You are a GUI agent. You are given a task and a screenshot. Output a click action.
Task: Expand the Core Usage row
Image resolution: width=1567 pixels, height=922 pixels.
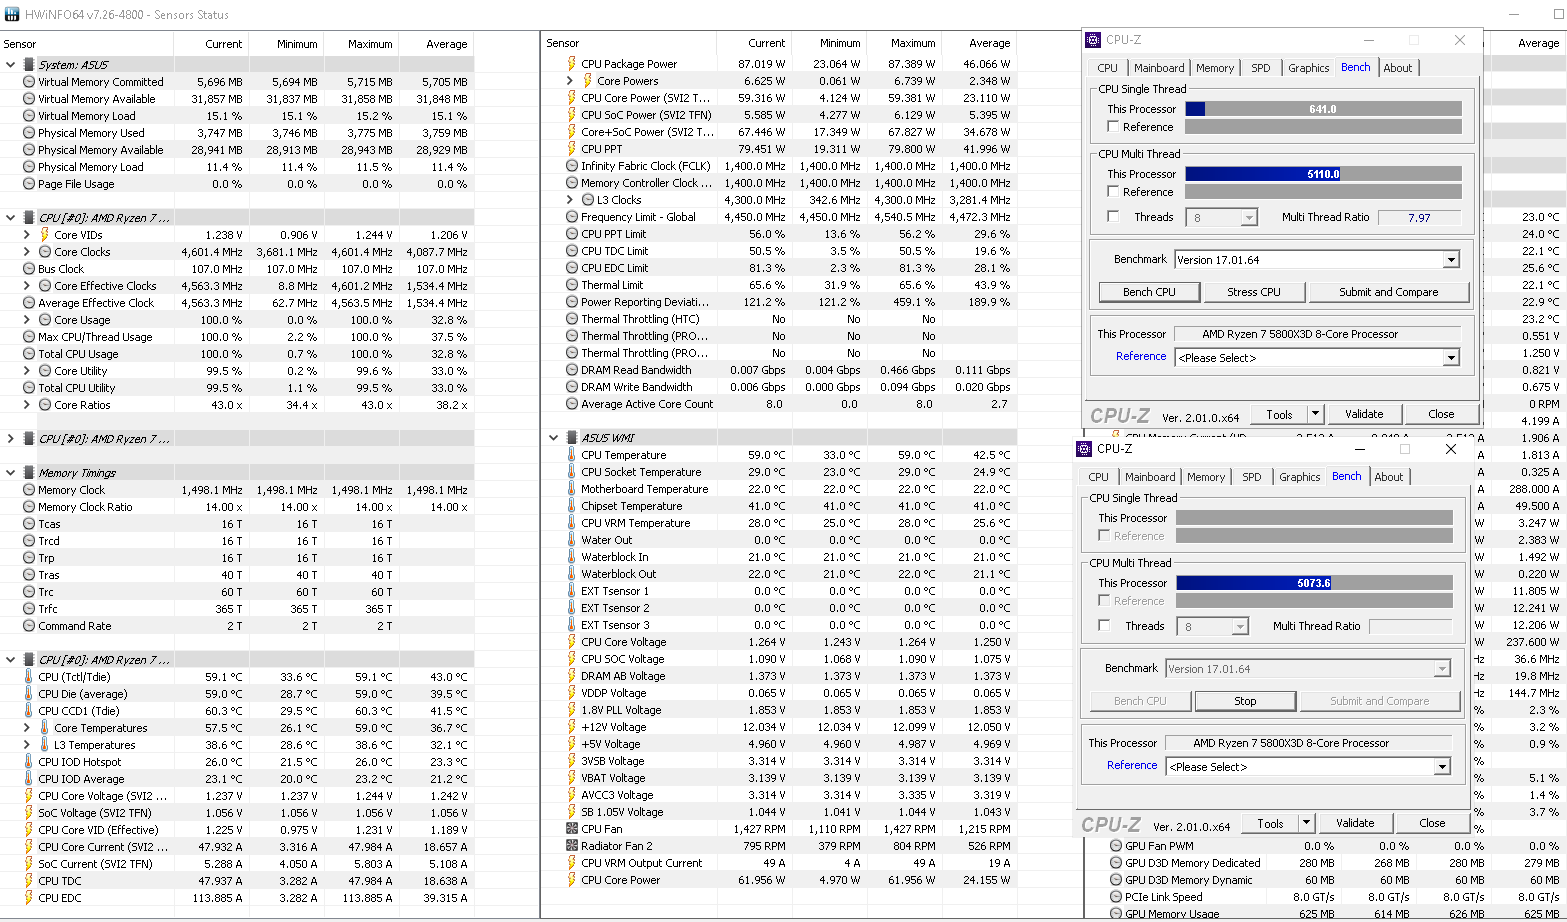[27, 320]
